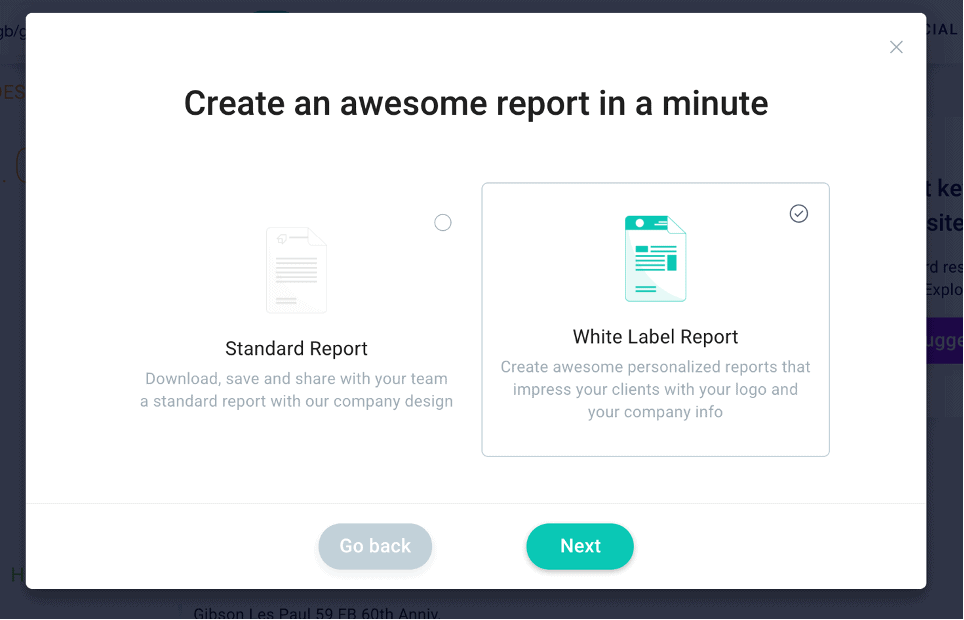Open the Gibson Les Paul 59 FB link
The width and height of the screenshot is (964, 620).
click(316, 612)
